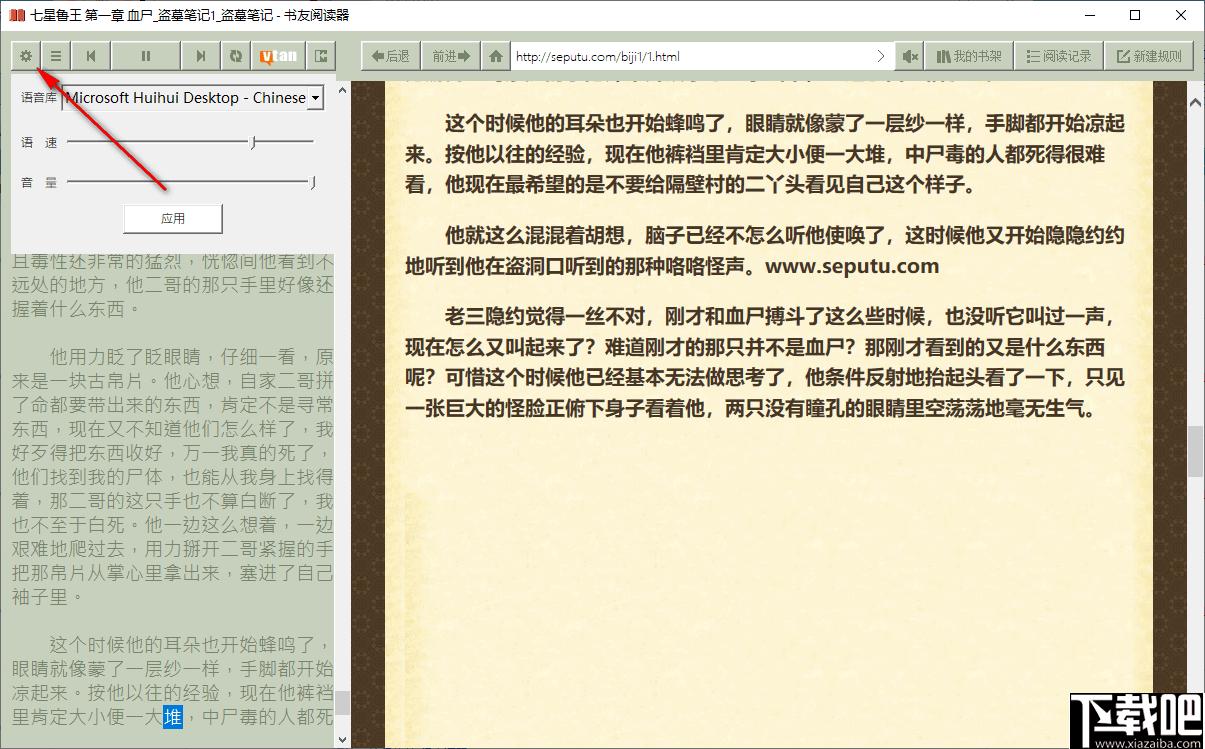Open the home page icon

(x=496, y=56)
